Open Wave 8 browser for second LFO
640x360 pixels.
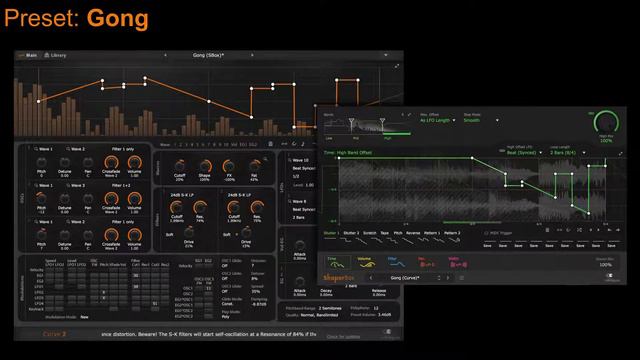[297, 202]
